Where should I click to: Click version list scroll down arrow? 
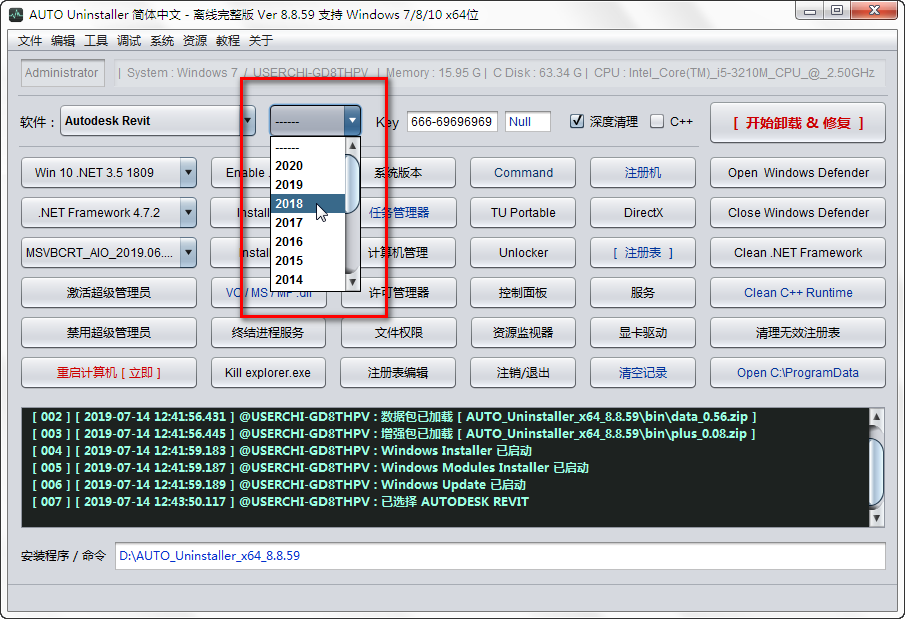point(352,282)
